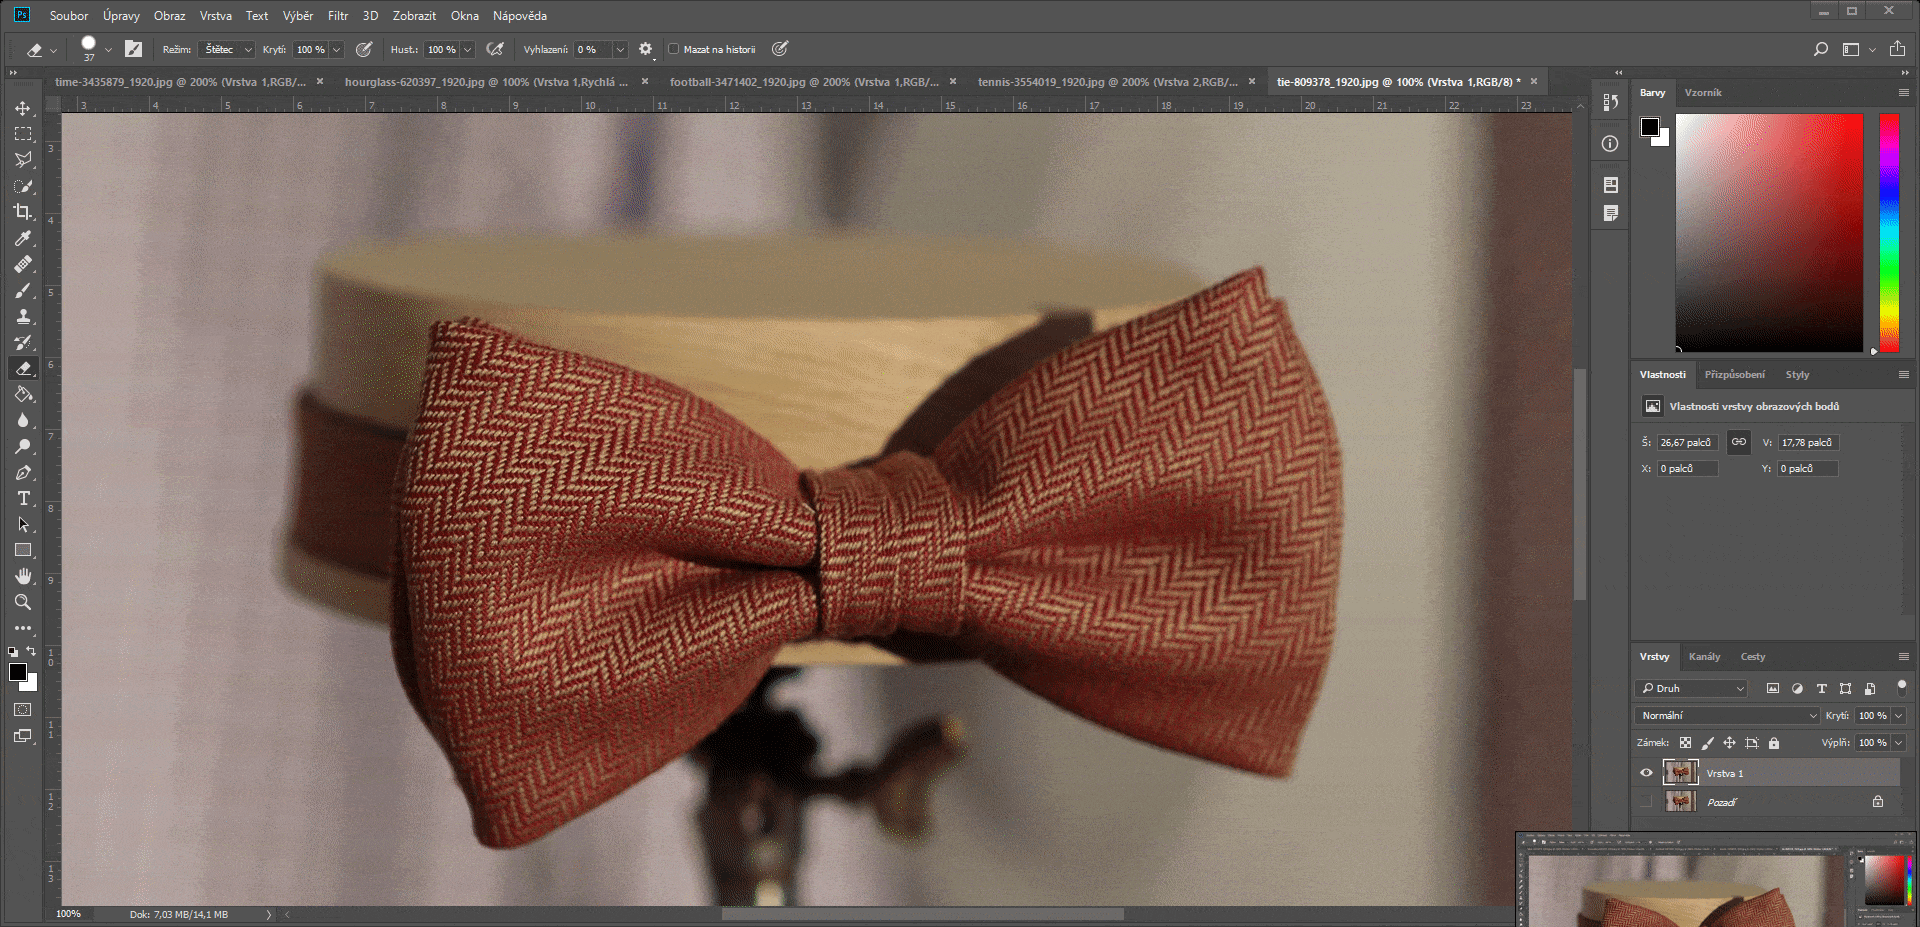This screenshot has height=927, width=1920.
Task: Select the Eyedropper tool
Action: point(23,238)
